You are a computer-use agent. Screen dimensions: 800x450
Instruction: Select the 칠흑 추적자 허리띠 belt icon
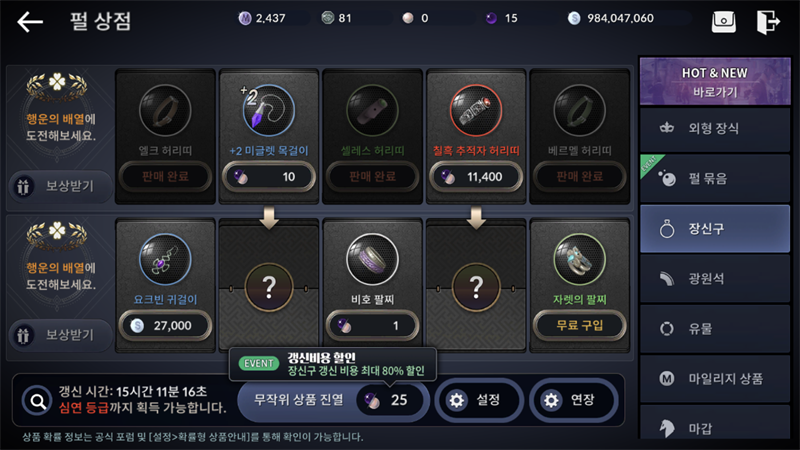[x=476, y=110]
